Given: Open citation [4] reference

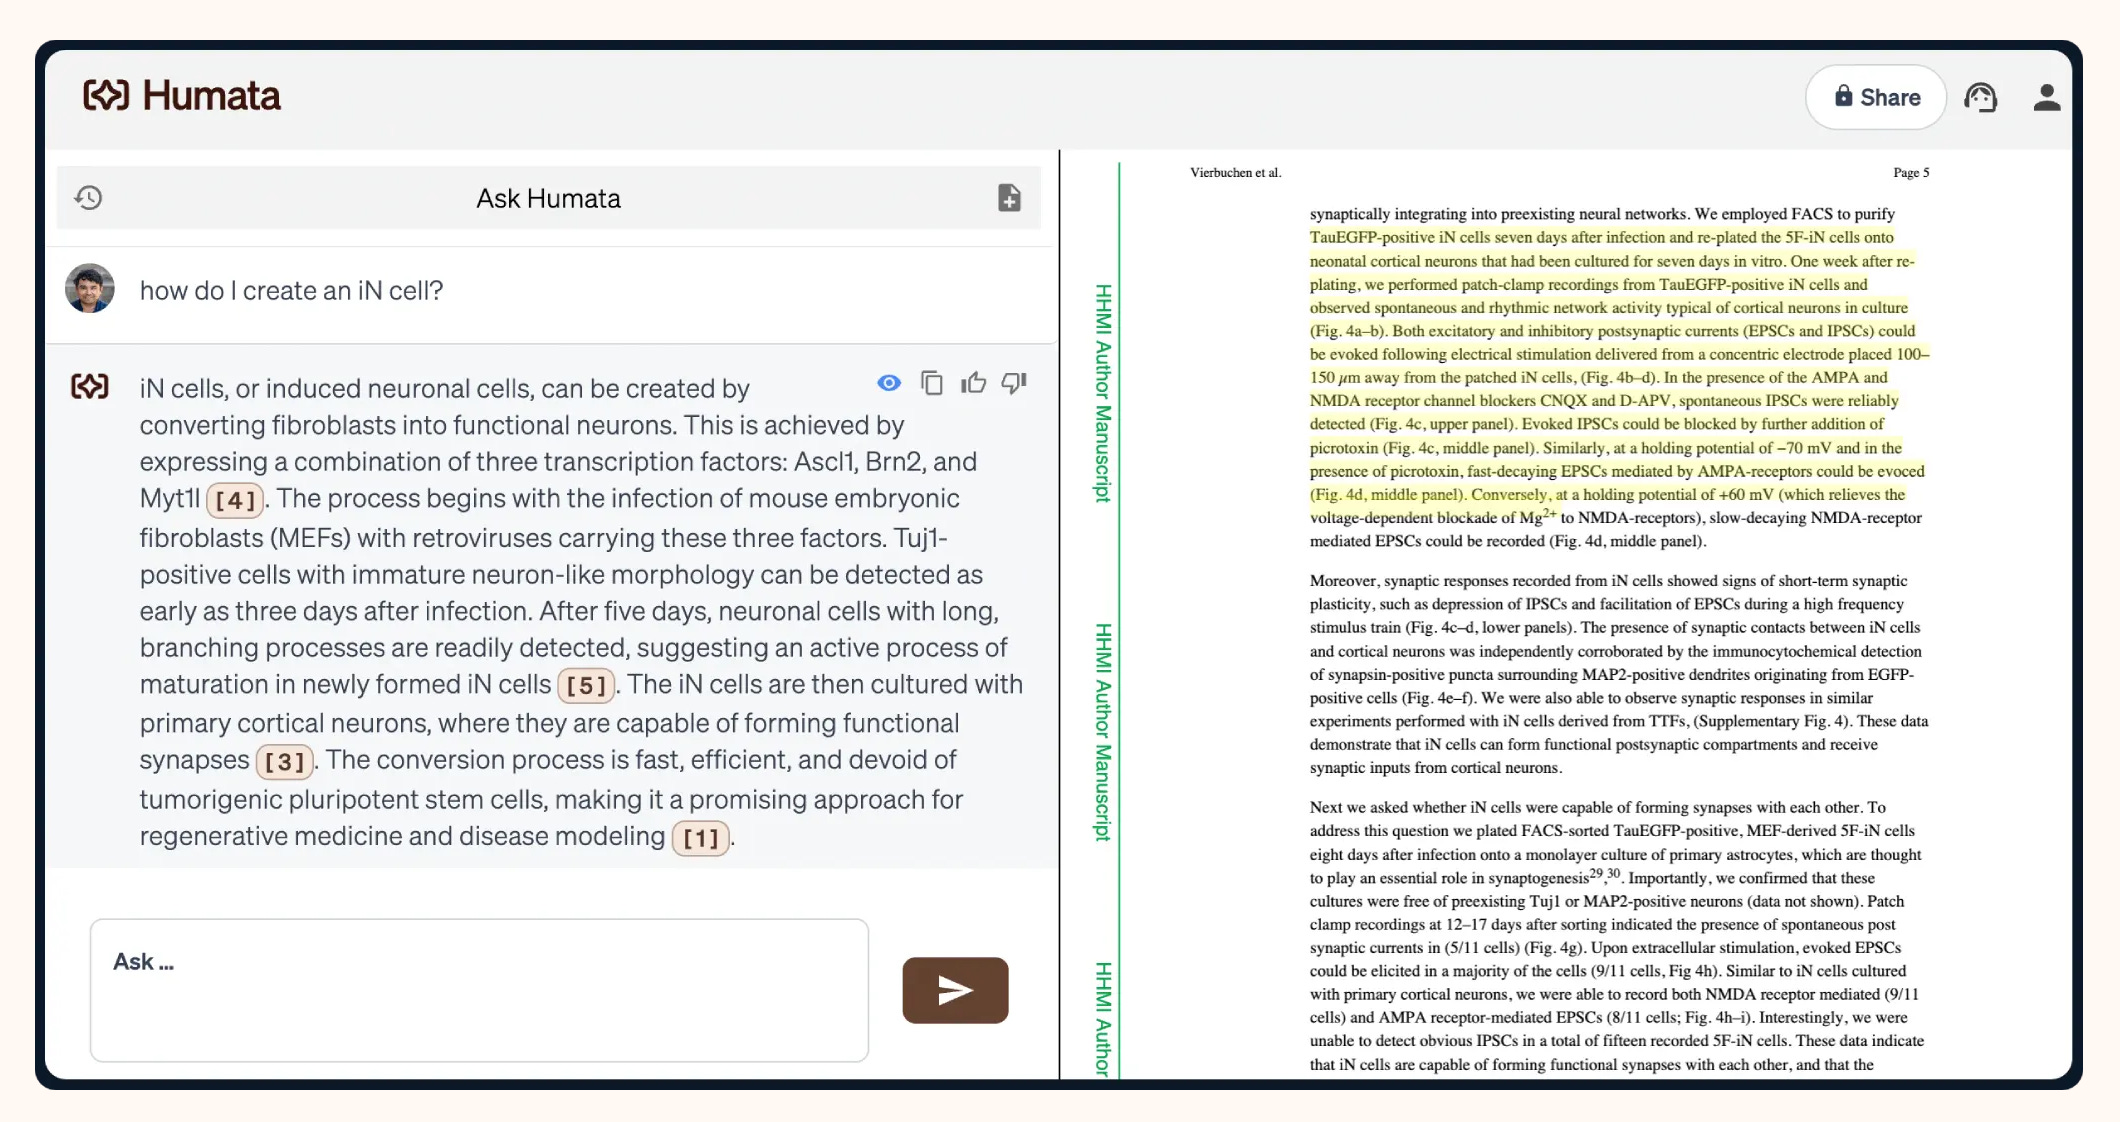Looking at the screenshot, I should 235,500.
